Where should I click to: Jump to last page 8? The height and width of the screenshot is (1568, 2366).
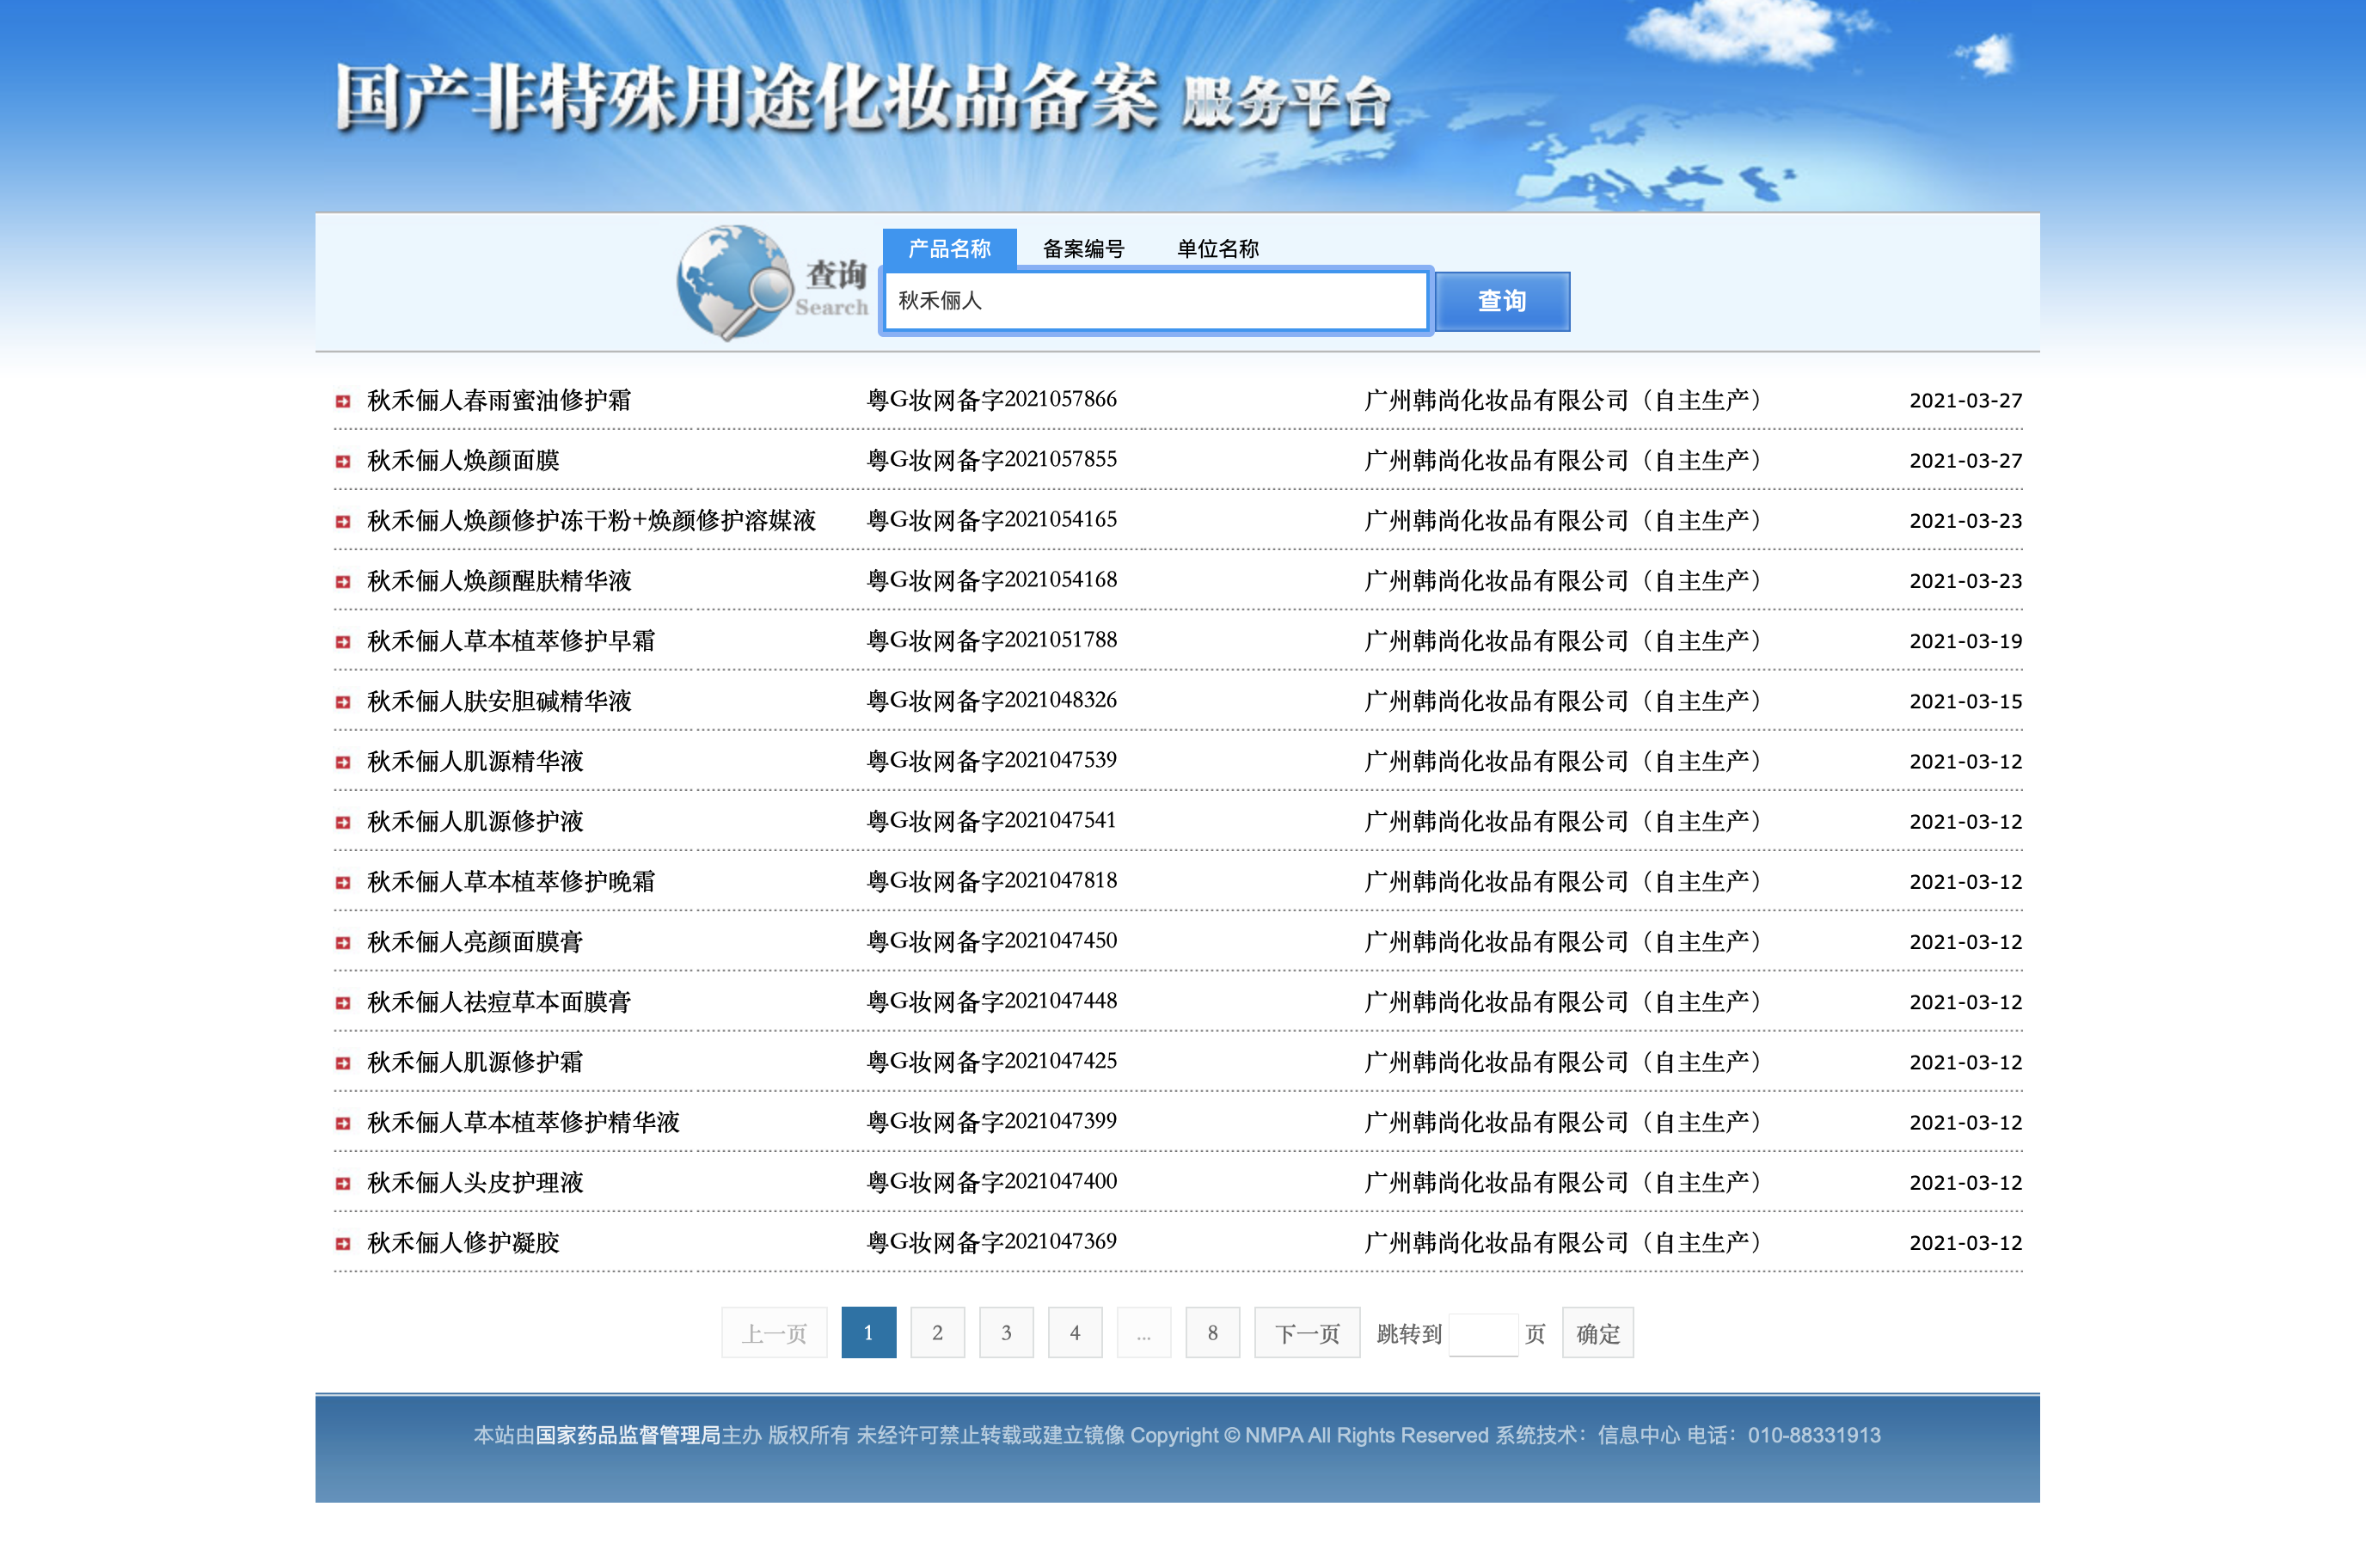coord(1212,1333)
